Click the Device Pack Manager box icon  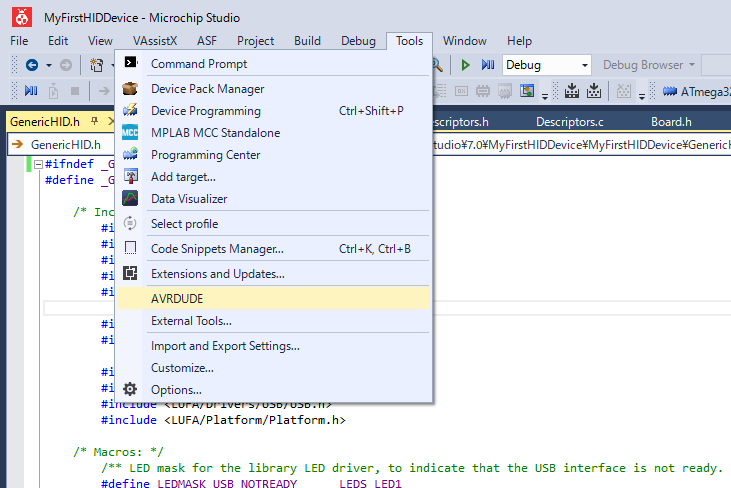(130, 89)
